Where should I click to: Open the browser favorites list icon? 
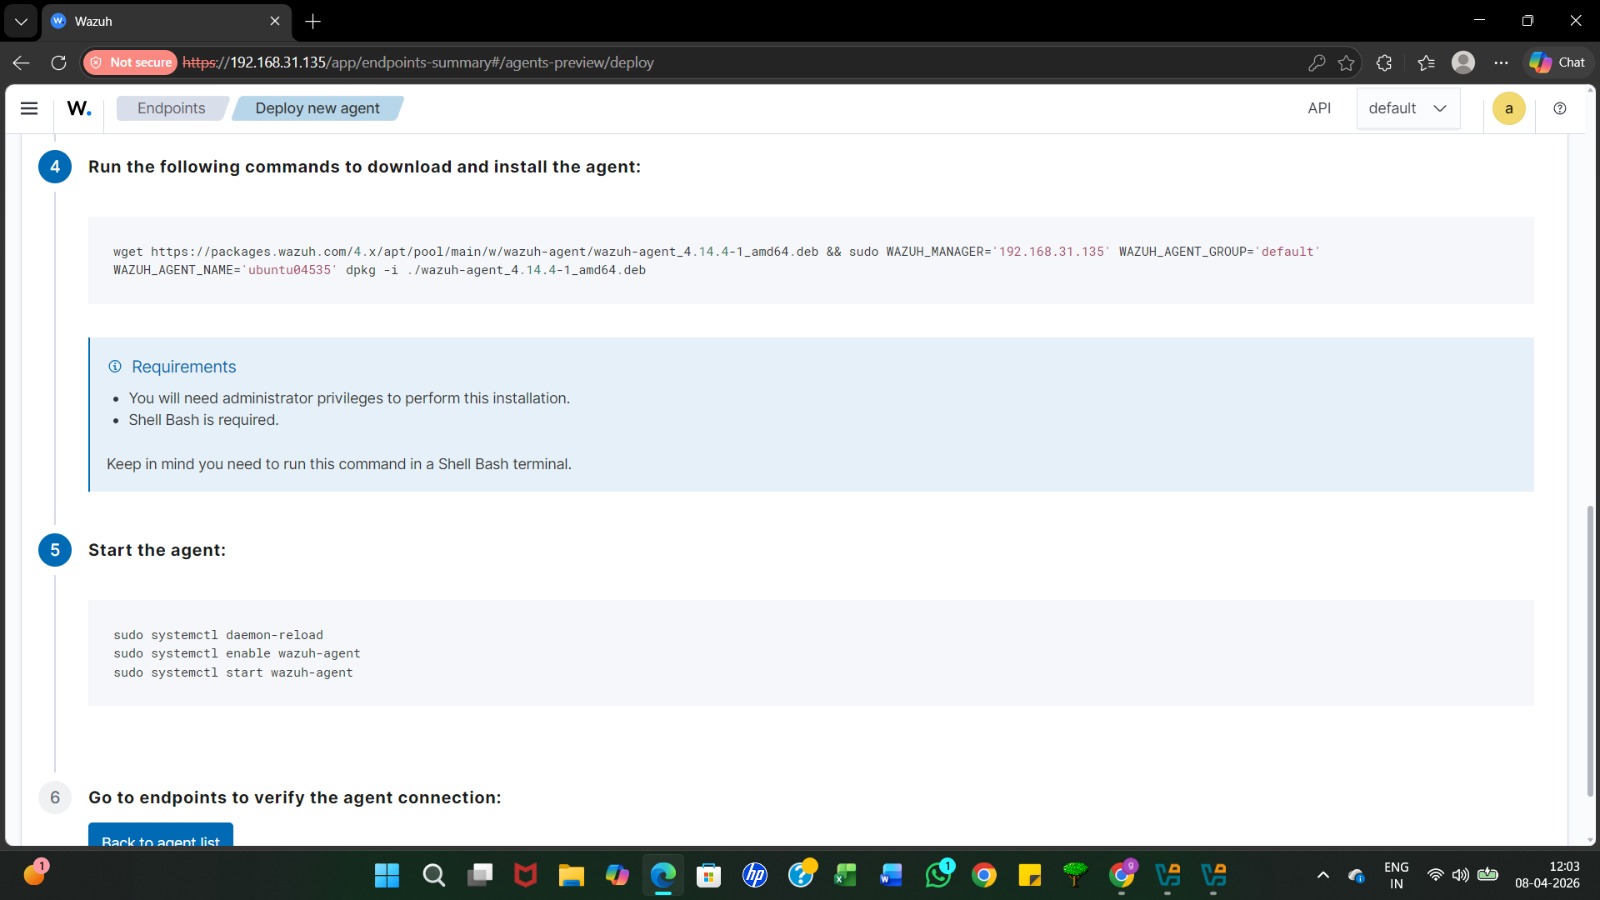click(1426, 62)
